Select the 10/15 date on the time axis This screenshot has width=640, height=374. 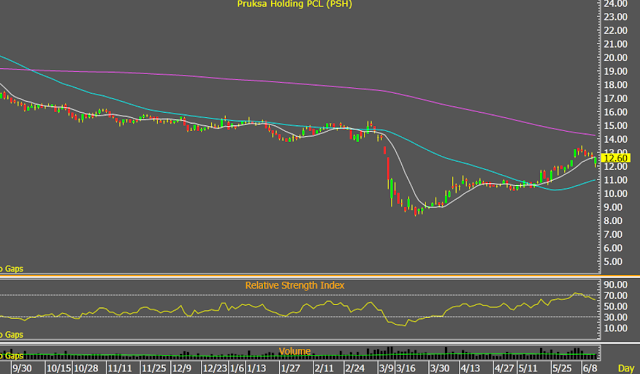tap(59, 368)
